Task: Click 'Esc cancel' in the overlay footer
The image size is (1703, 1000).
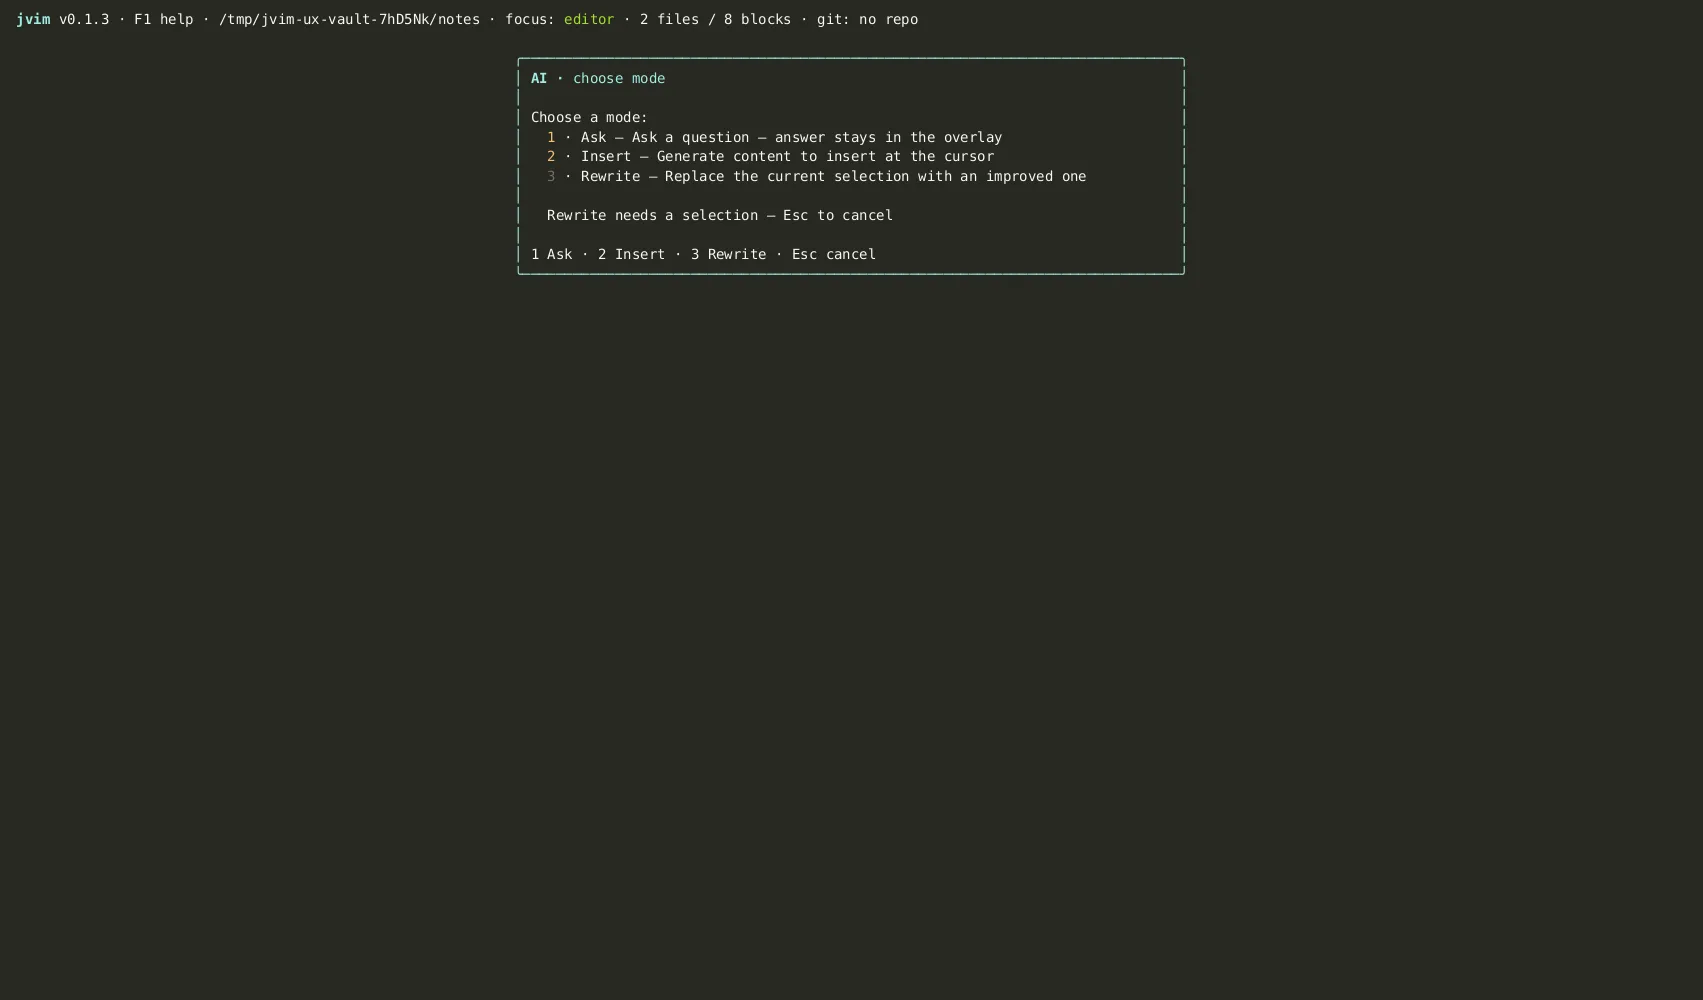Action: coord(834,254)
